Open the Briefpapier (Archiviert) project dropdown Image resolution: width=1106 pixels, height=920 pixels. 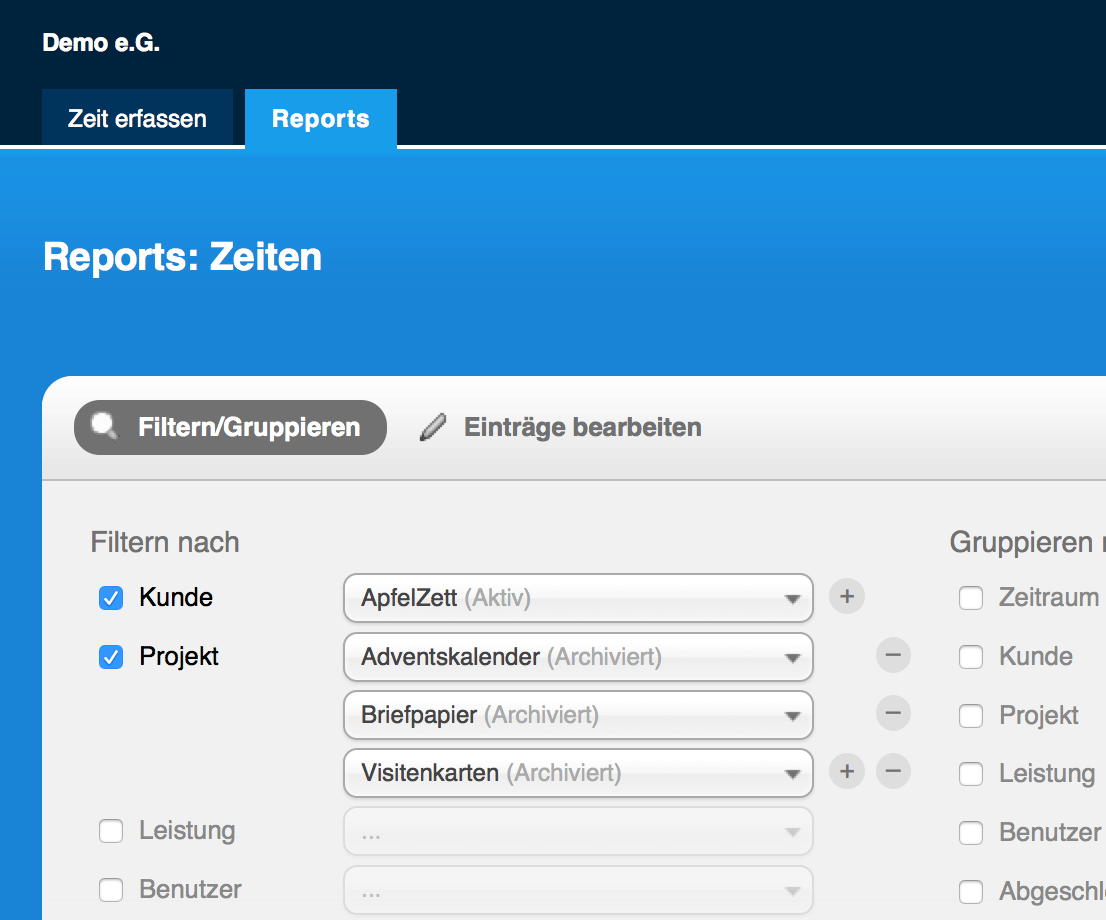point(578,715)
